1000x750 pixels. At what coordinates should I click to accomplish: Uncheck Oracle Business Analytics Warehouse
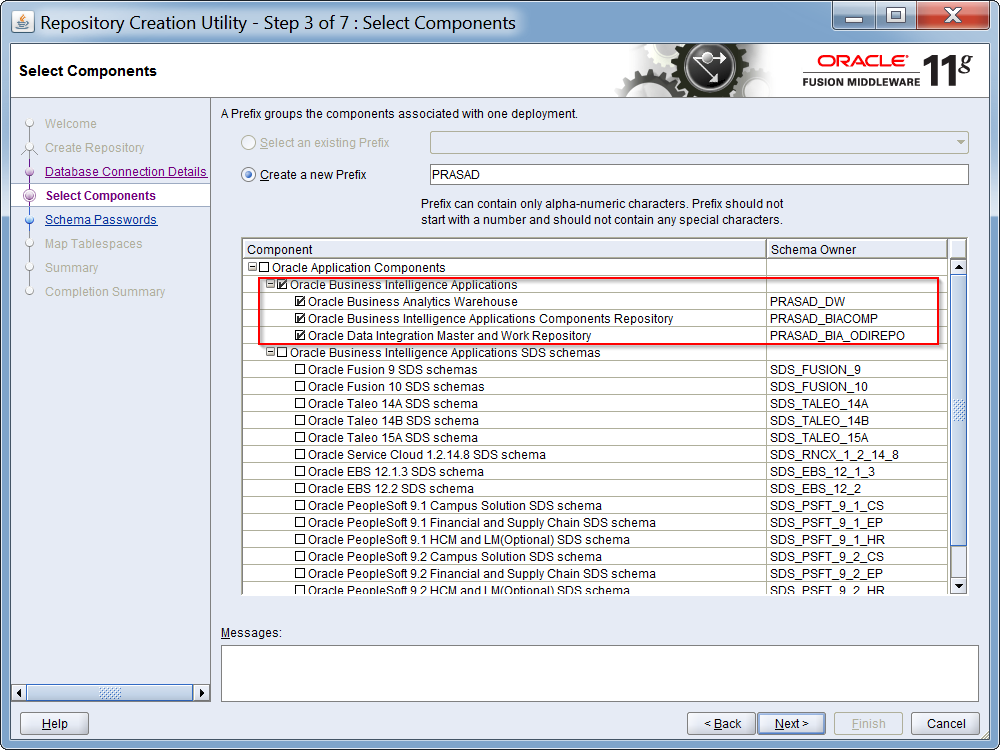(x=300, y=301)
